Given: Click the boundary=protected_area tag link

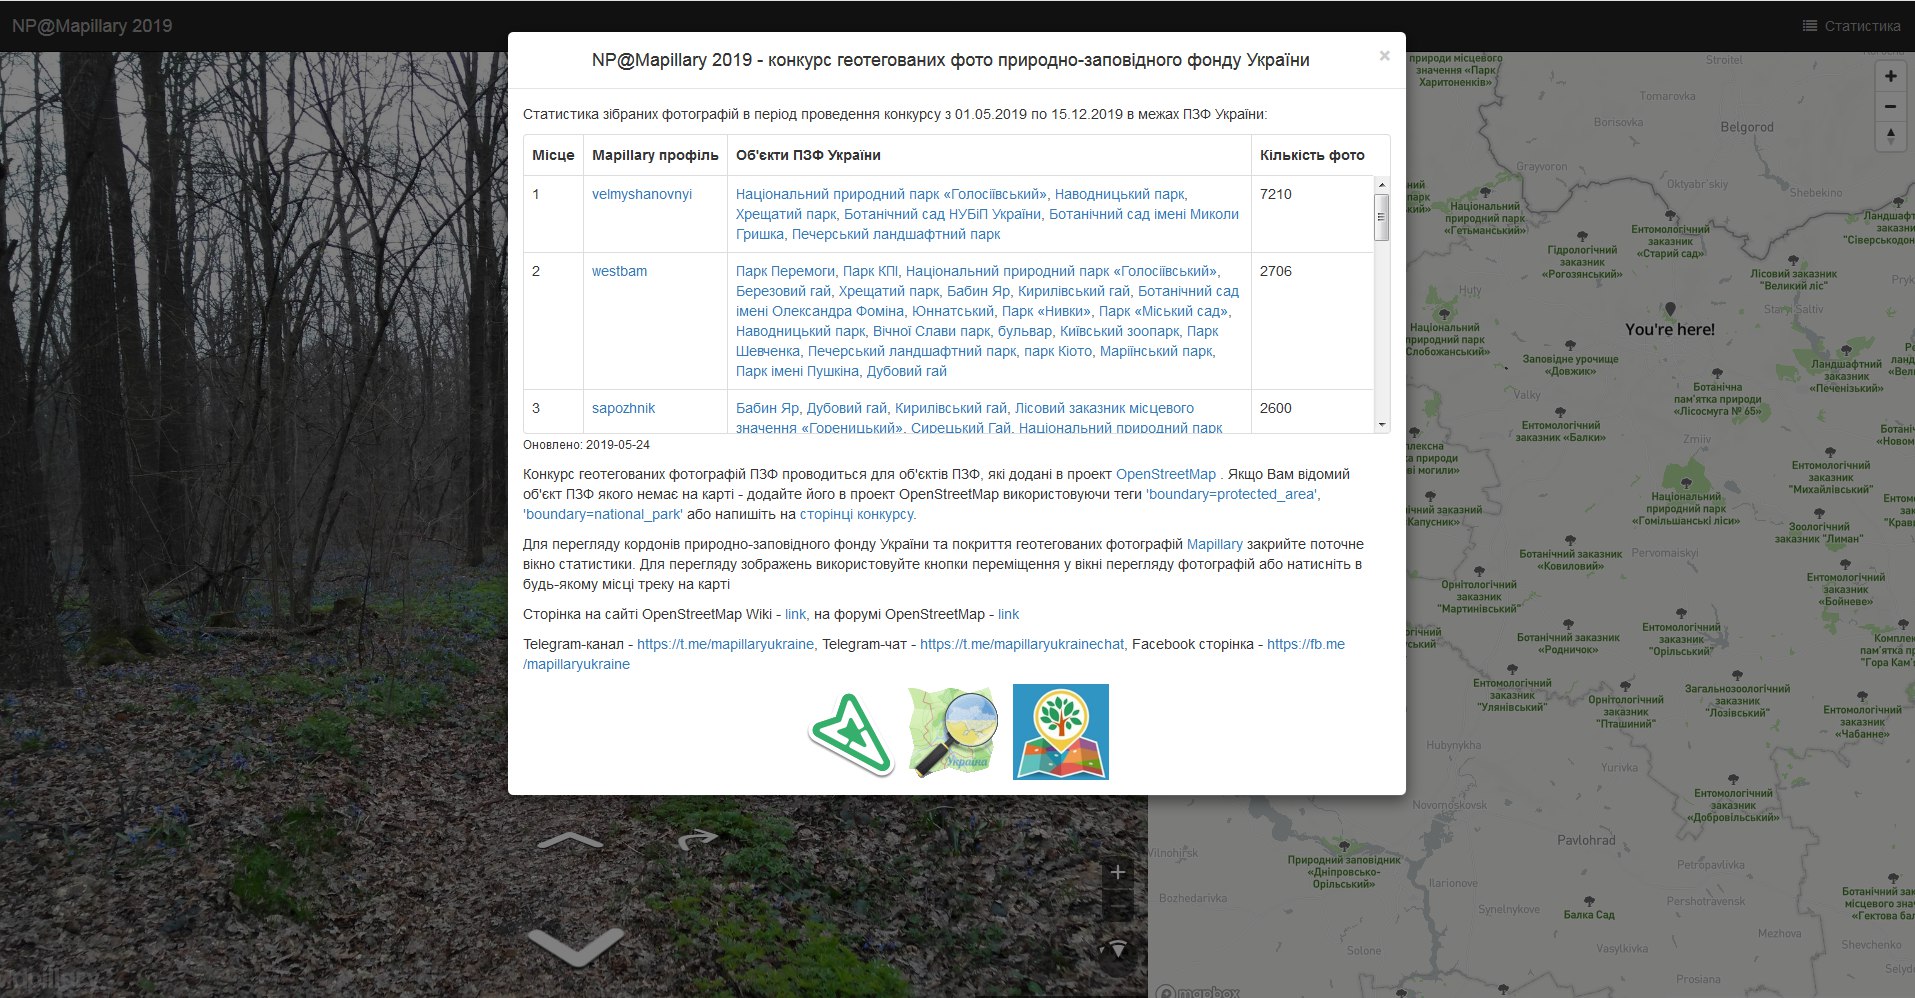Looking at the screenshot, I should 1232,494.
